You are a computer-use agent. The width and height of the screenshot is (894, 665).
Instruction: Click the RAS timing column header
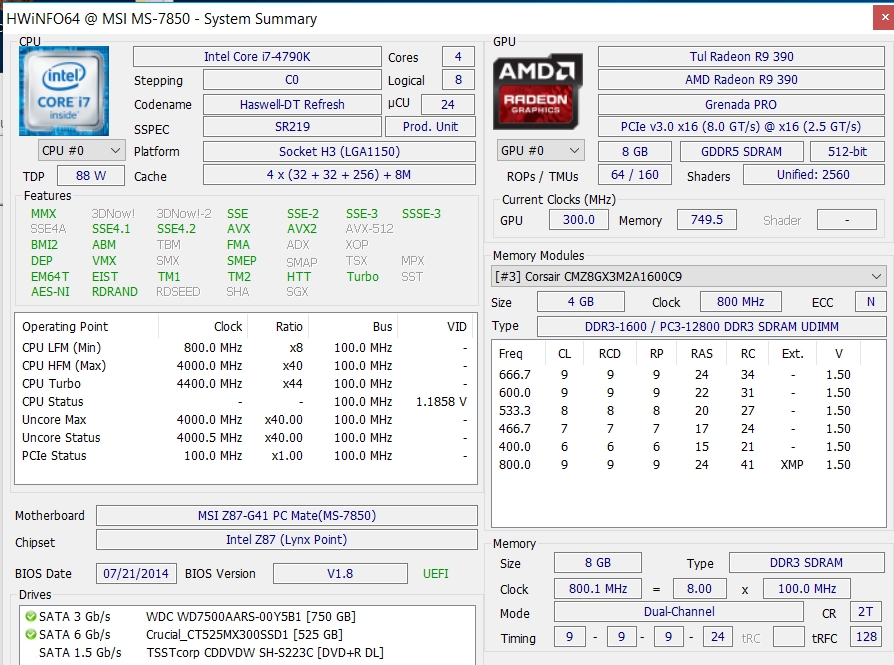(x=701, y=354)
